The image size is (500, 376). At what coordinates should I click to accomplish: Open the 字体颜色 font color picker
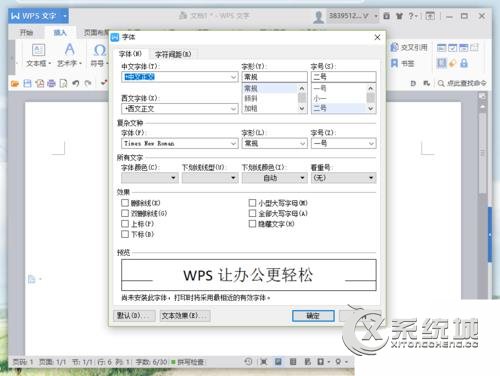(150, 178)
